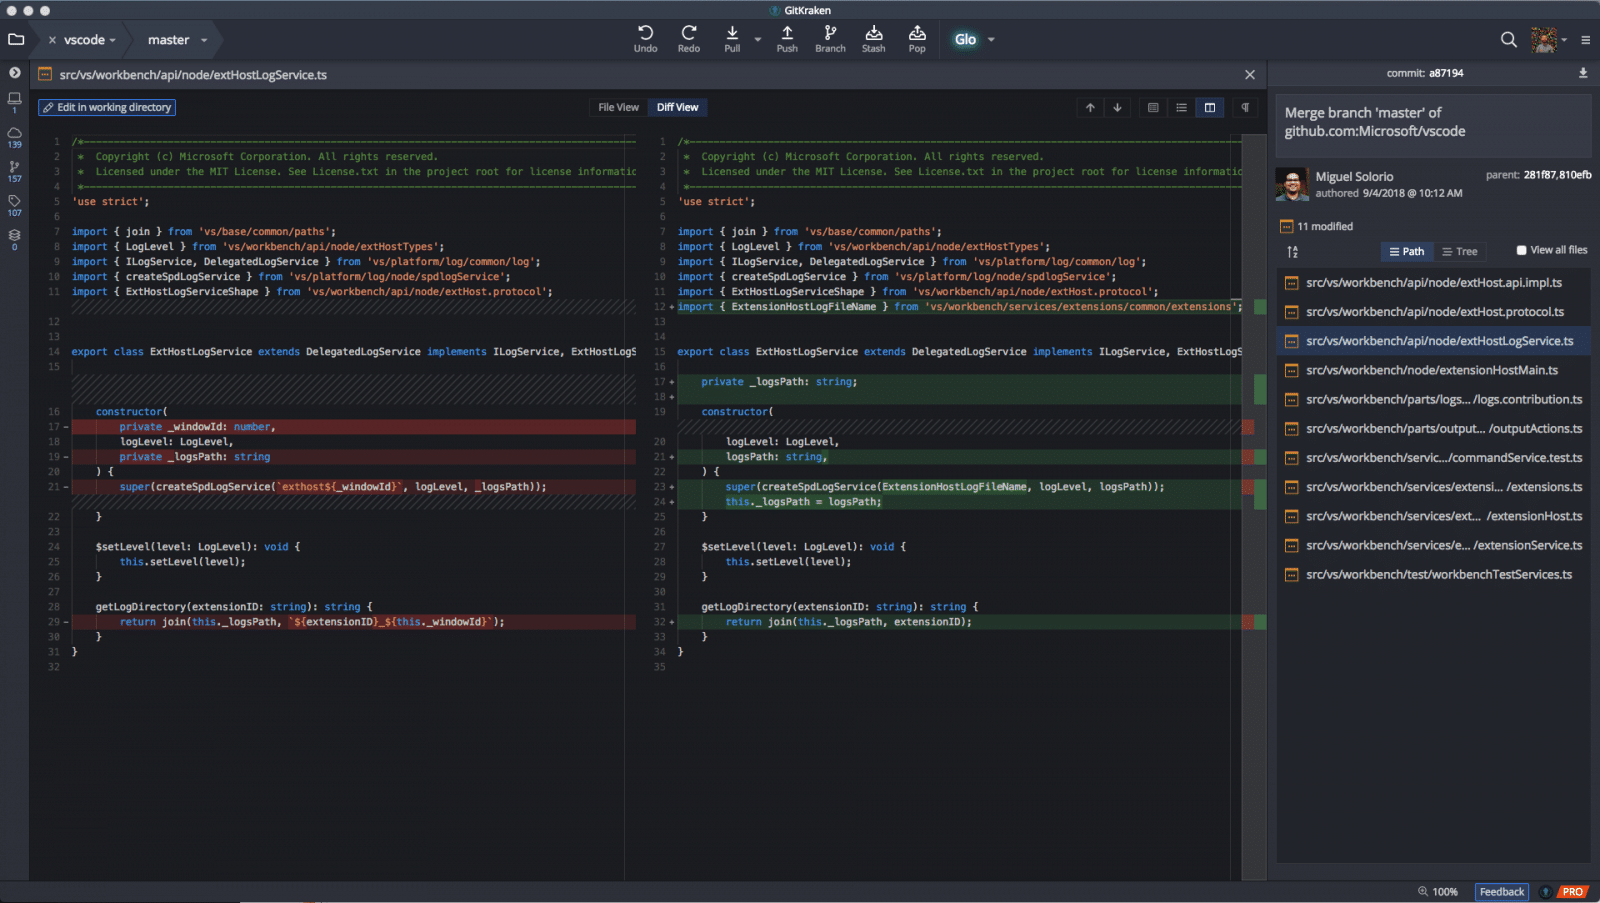Click Edit in working directory button
Image resolution: width=1600 pixels, height=903 pixels.
click(x=107, y=107)
